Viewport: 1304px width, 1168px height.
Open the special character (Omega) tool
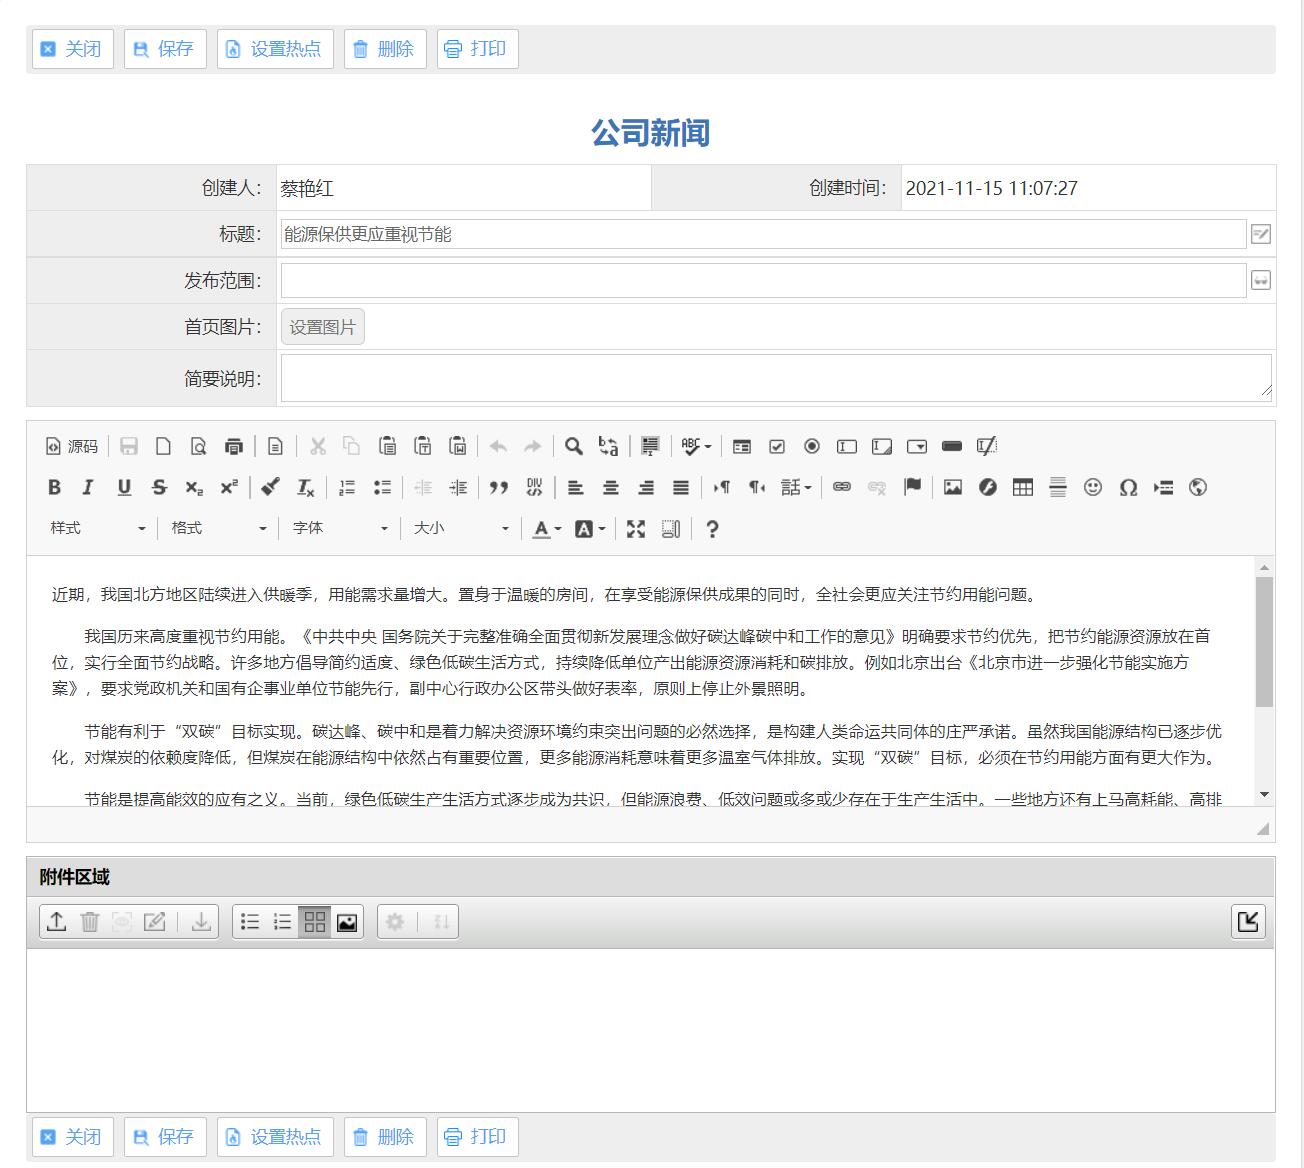pos(1128,487)
